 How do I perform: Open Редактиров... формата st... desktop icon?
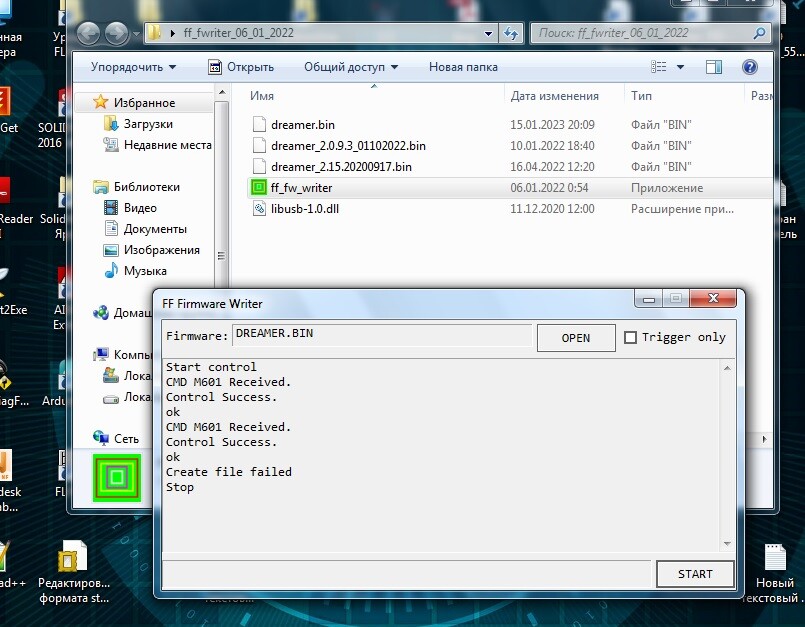(x=74, y=573)
